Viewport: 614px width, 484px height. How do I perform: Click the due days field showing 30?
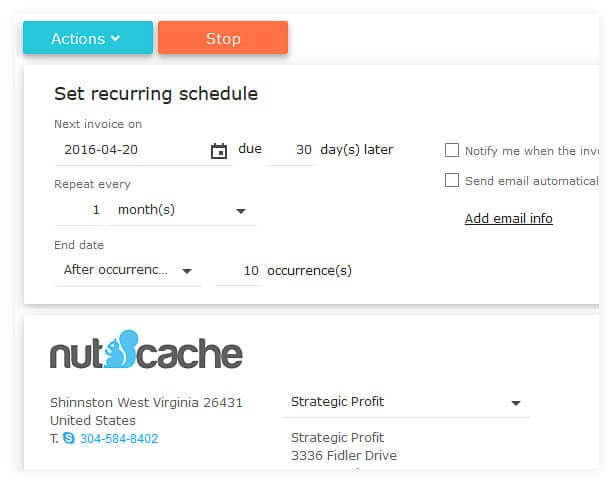click(x=291, y=150)
